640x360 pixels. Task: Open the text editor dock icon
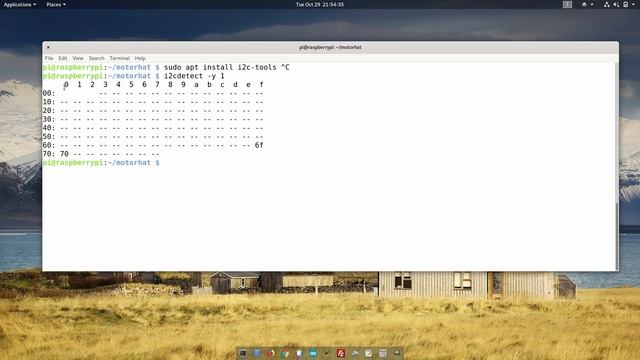(x=369, y=353)
